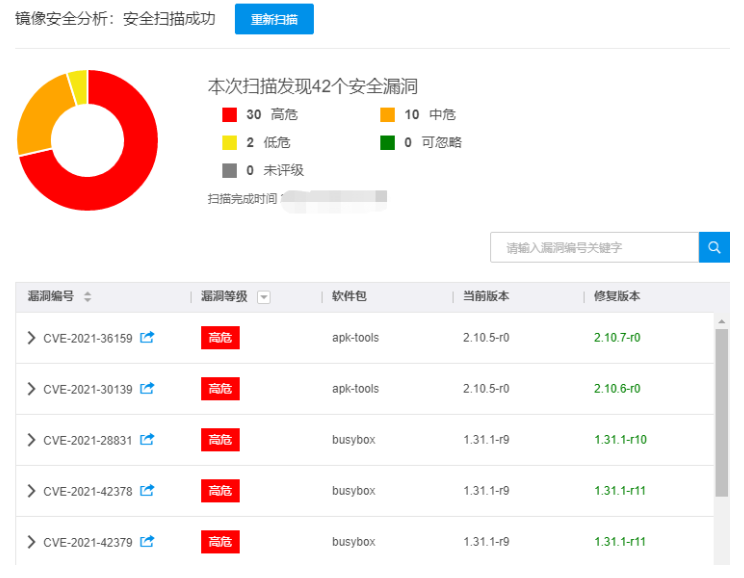The height and width of the screenshot is (578, 744).
Task: Click busybox package in CVE-2021-28831 row
Action: tap(353, 440)
